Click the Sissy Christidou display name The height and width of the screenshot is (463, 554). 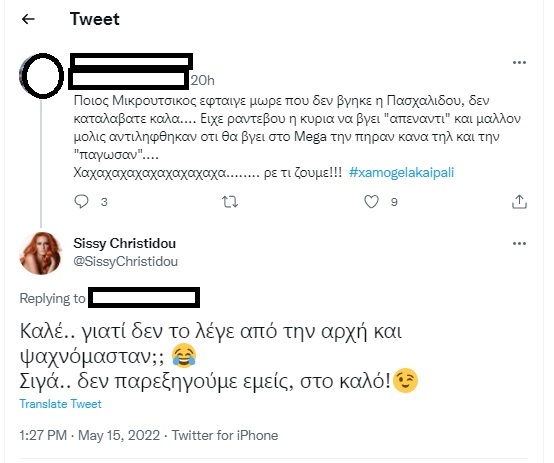click(x=125, y=244)
